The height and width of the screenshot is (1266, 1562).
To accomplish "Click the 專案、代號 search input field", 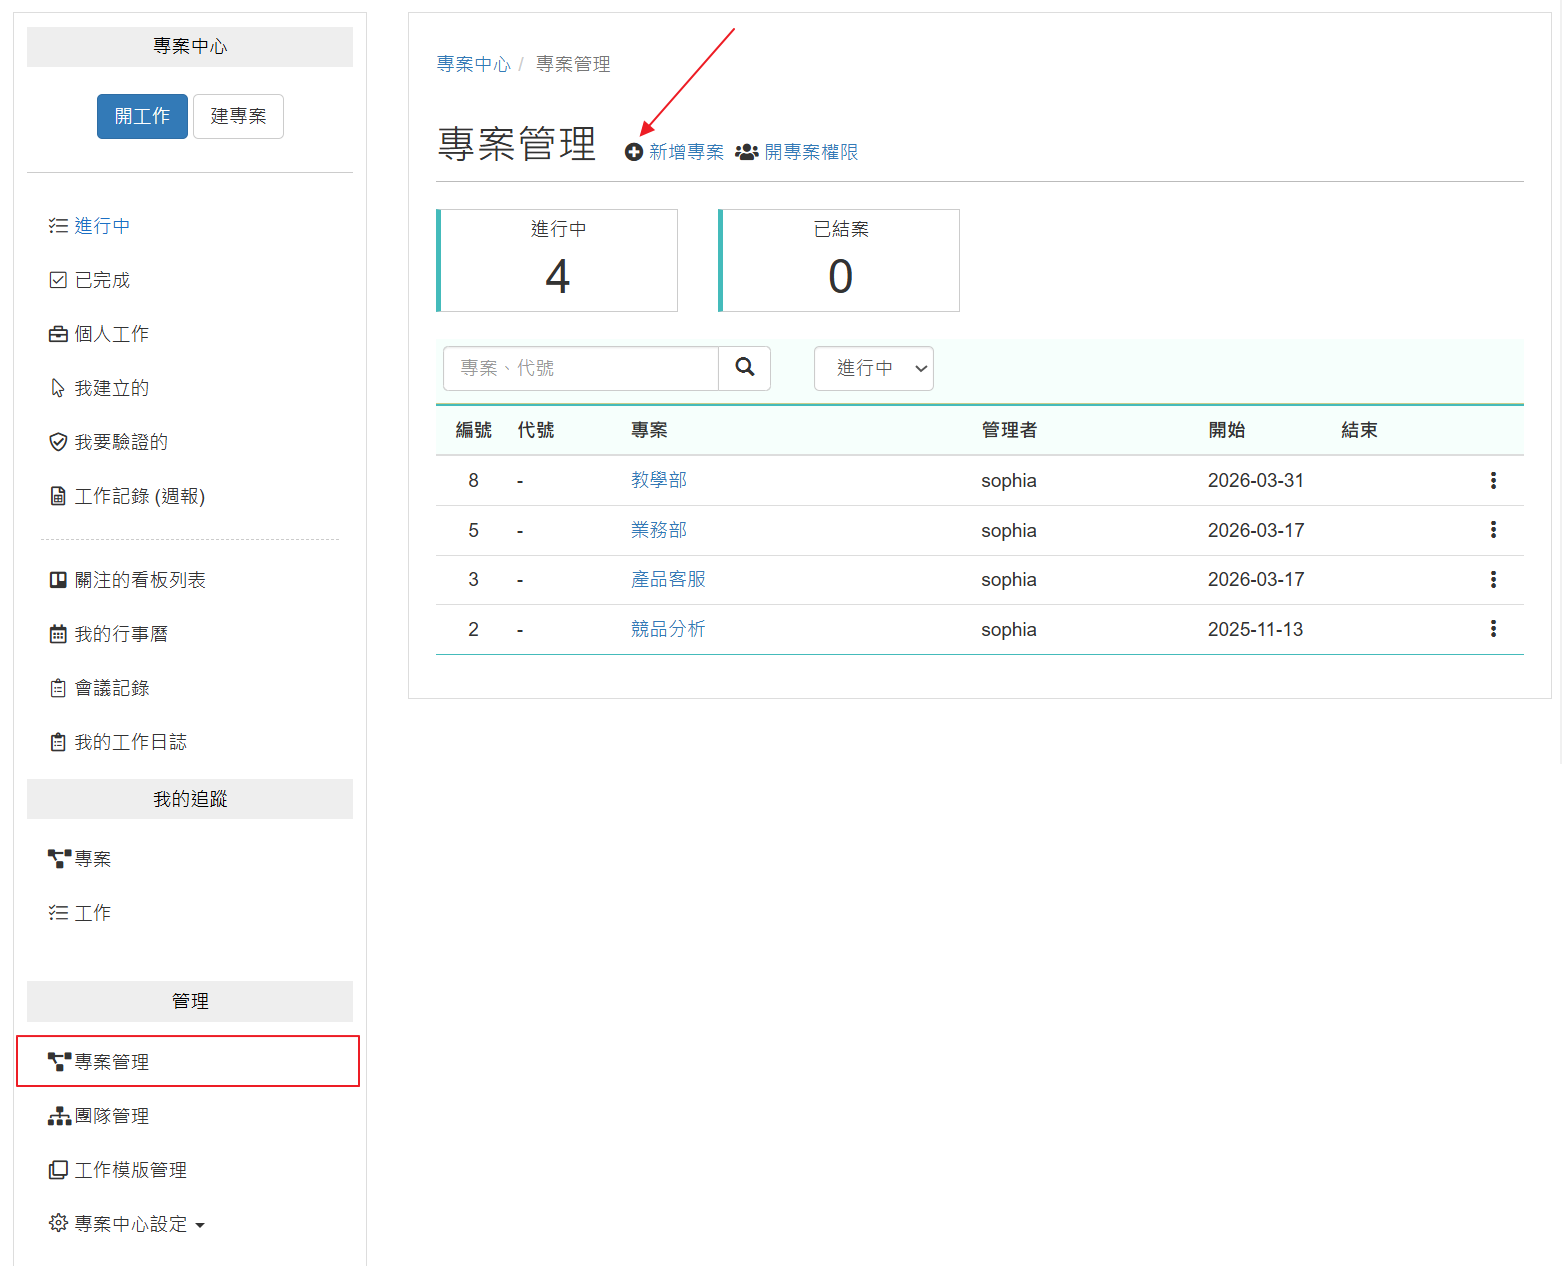I will pyautogui.click(x=581, y=368).
